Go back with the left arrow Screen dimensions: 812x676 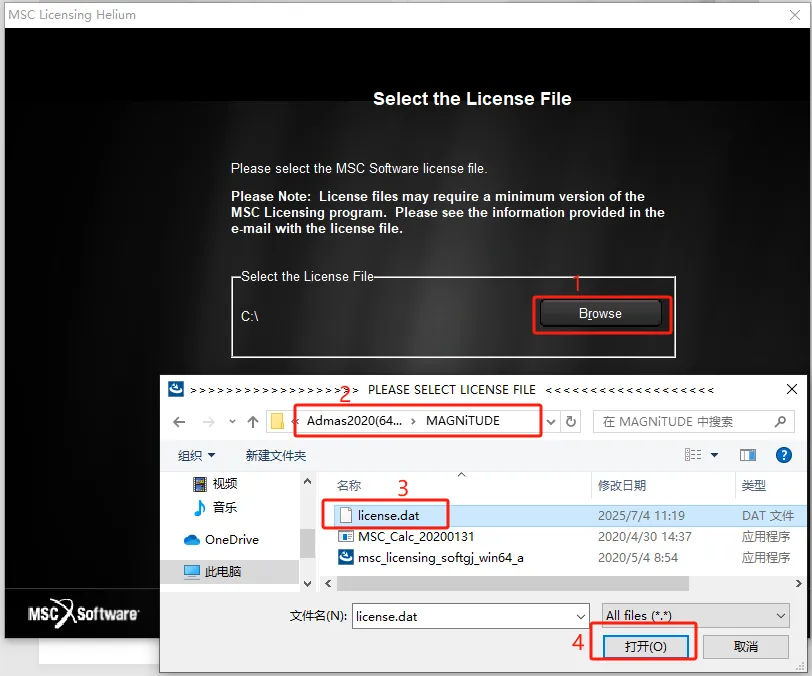pos(179,422)
